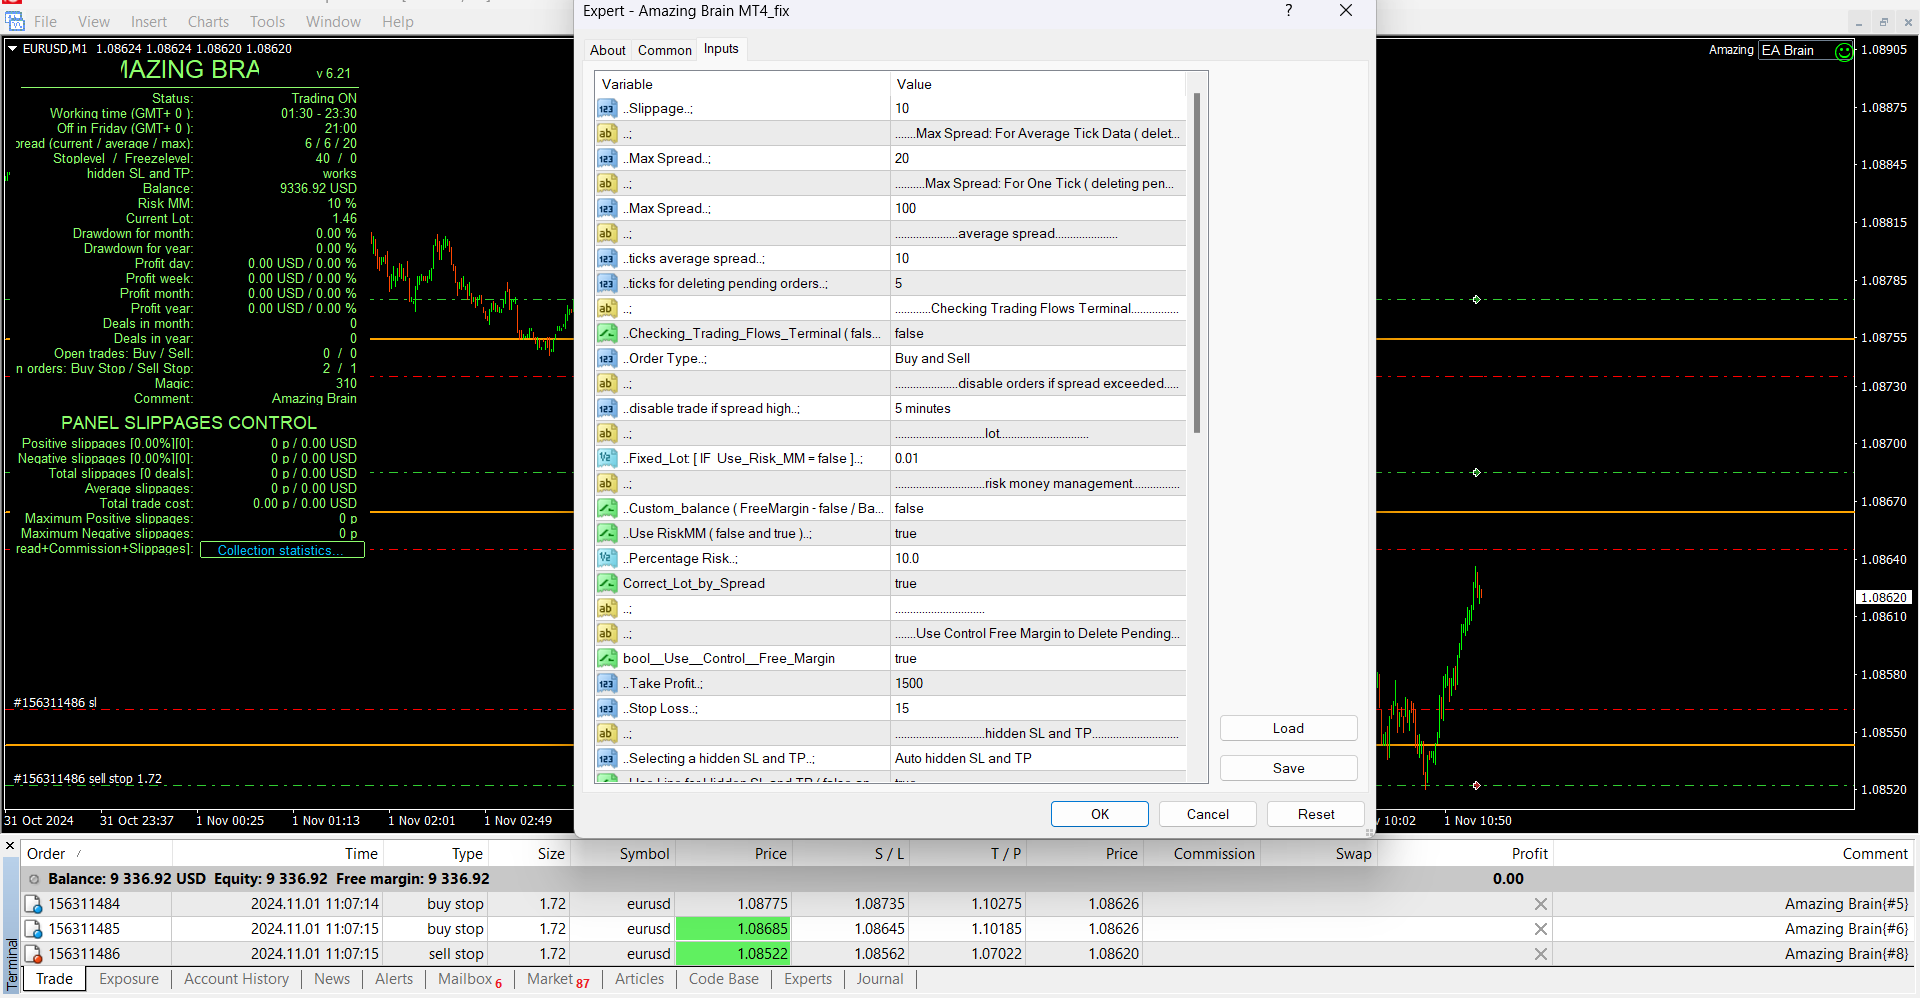Click the integer icon beside Slippage variable
Viewport: 1920px width, 998px height.
(x=607, y=109)
